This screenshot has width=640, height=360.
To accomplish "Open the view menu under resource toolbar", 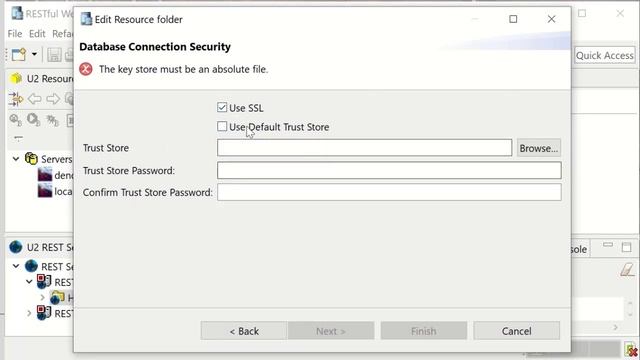I will (x=18, y=138).
